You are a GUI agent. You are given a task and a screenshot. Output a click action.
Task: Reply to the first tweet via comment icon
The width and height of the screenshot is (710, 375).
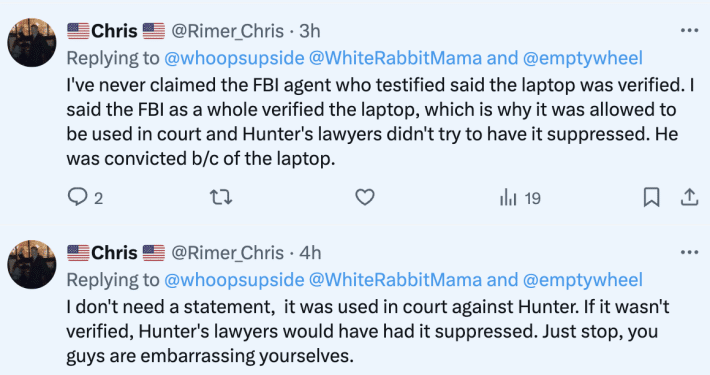tap(77, 197)
